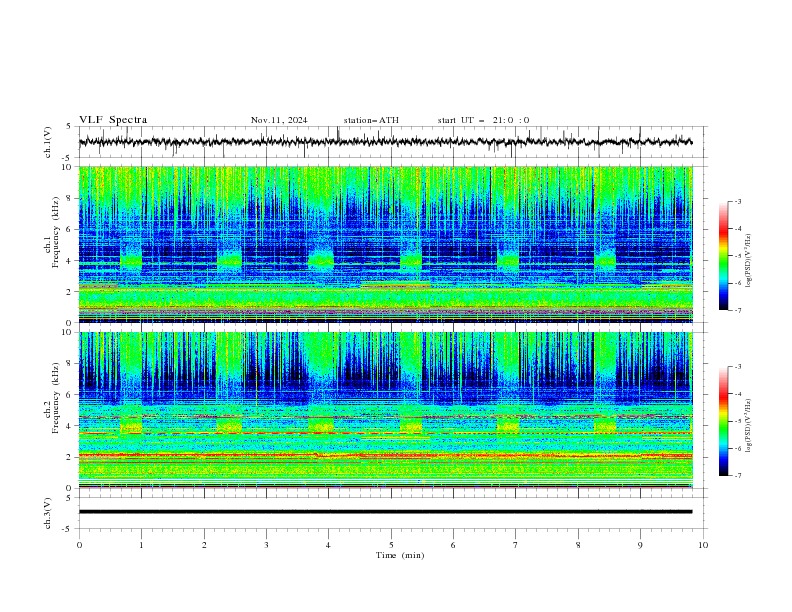
Task: Click time axis tick label '3'
Action: (x=266, y=545)
